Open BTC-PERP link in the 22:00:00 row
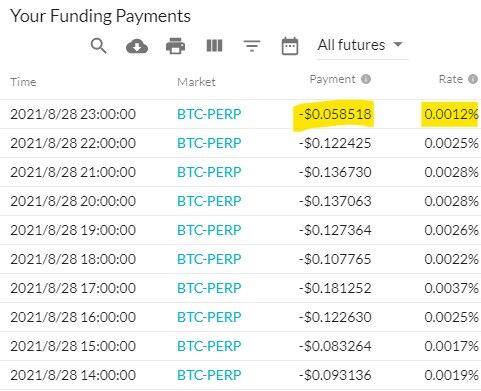 pyautogui.click(x=209, y=143)
